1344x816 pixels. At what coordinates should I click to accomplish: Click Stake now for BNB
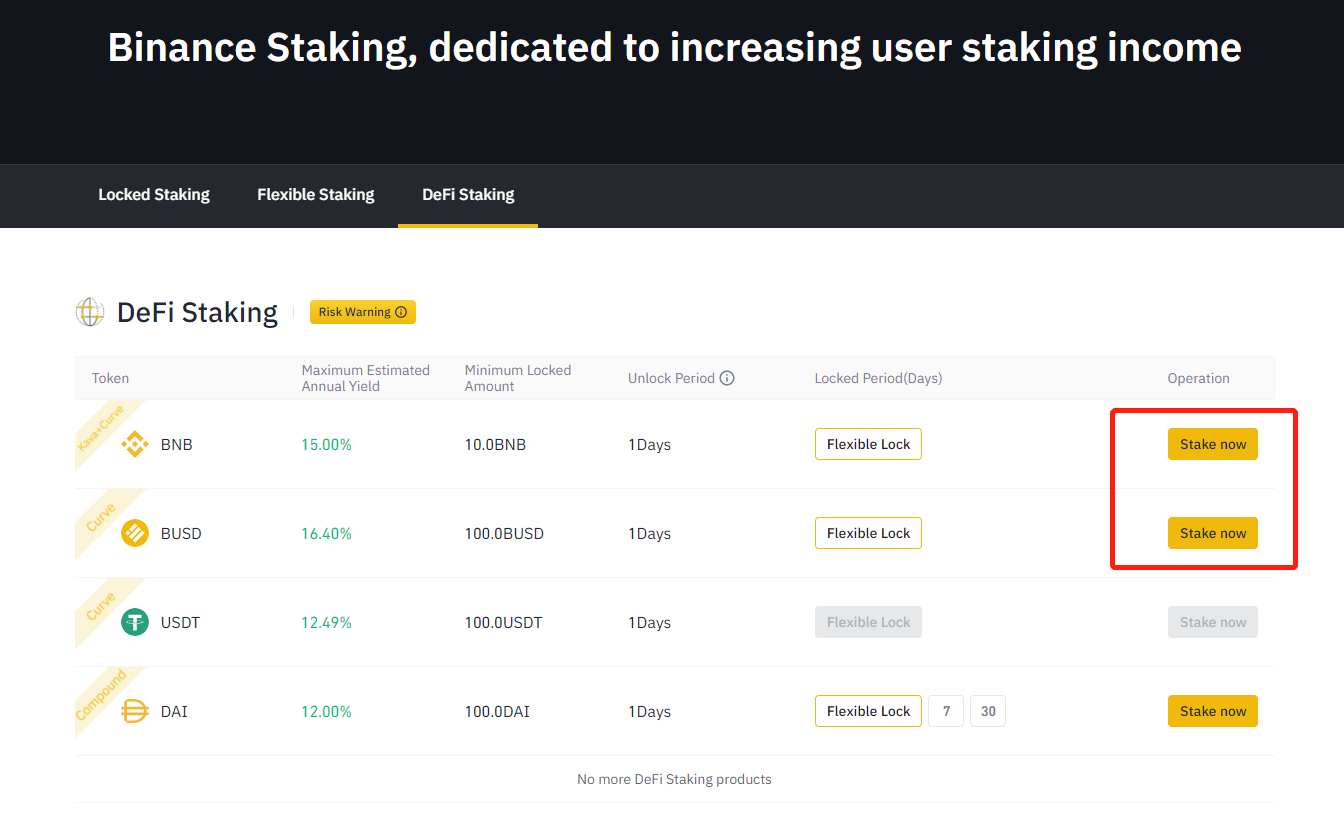[1212, 444]
